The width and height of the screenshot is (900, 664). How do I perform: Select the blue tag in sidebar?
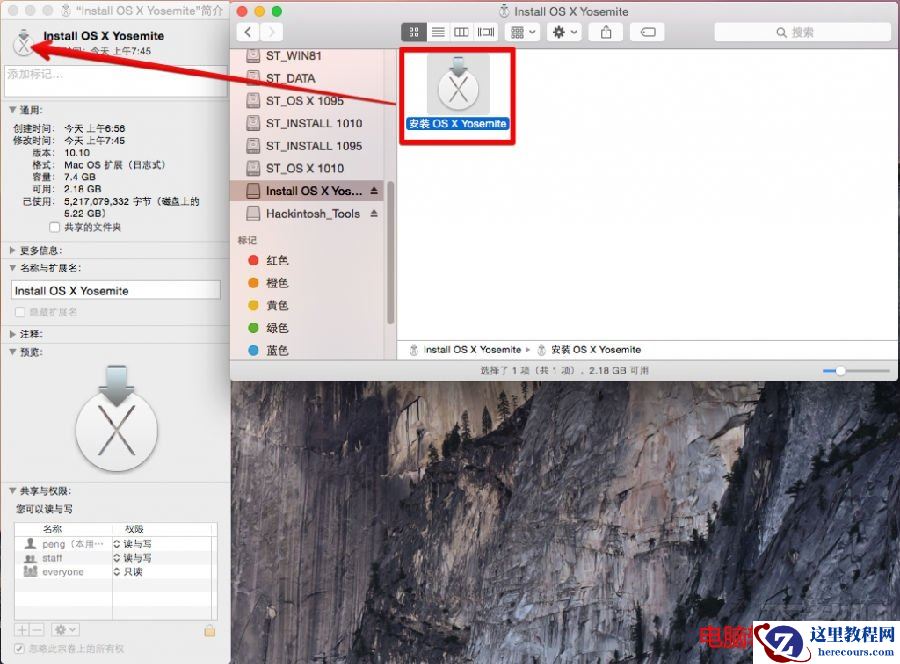[x=307, y=350]
